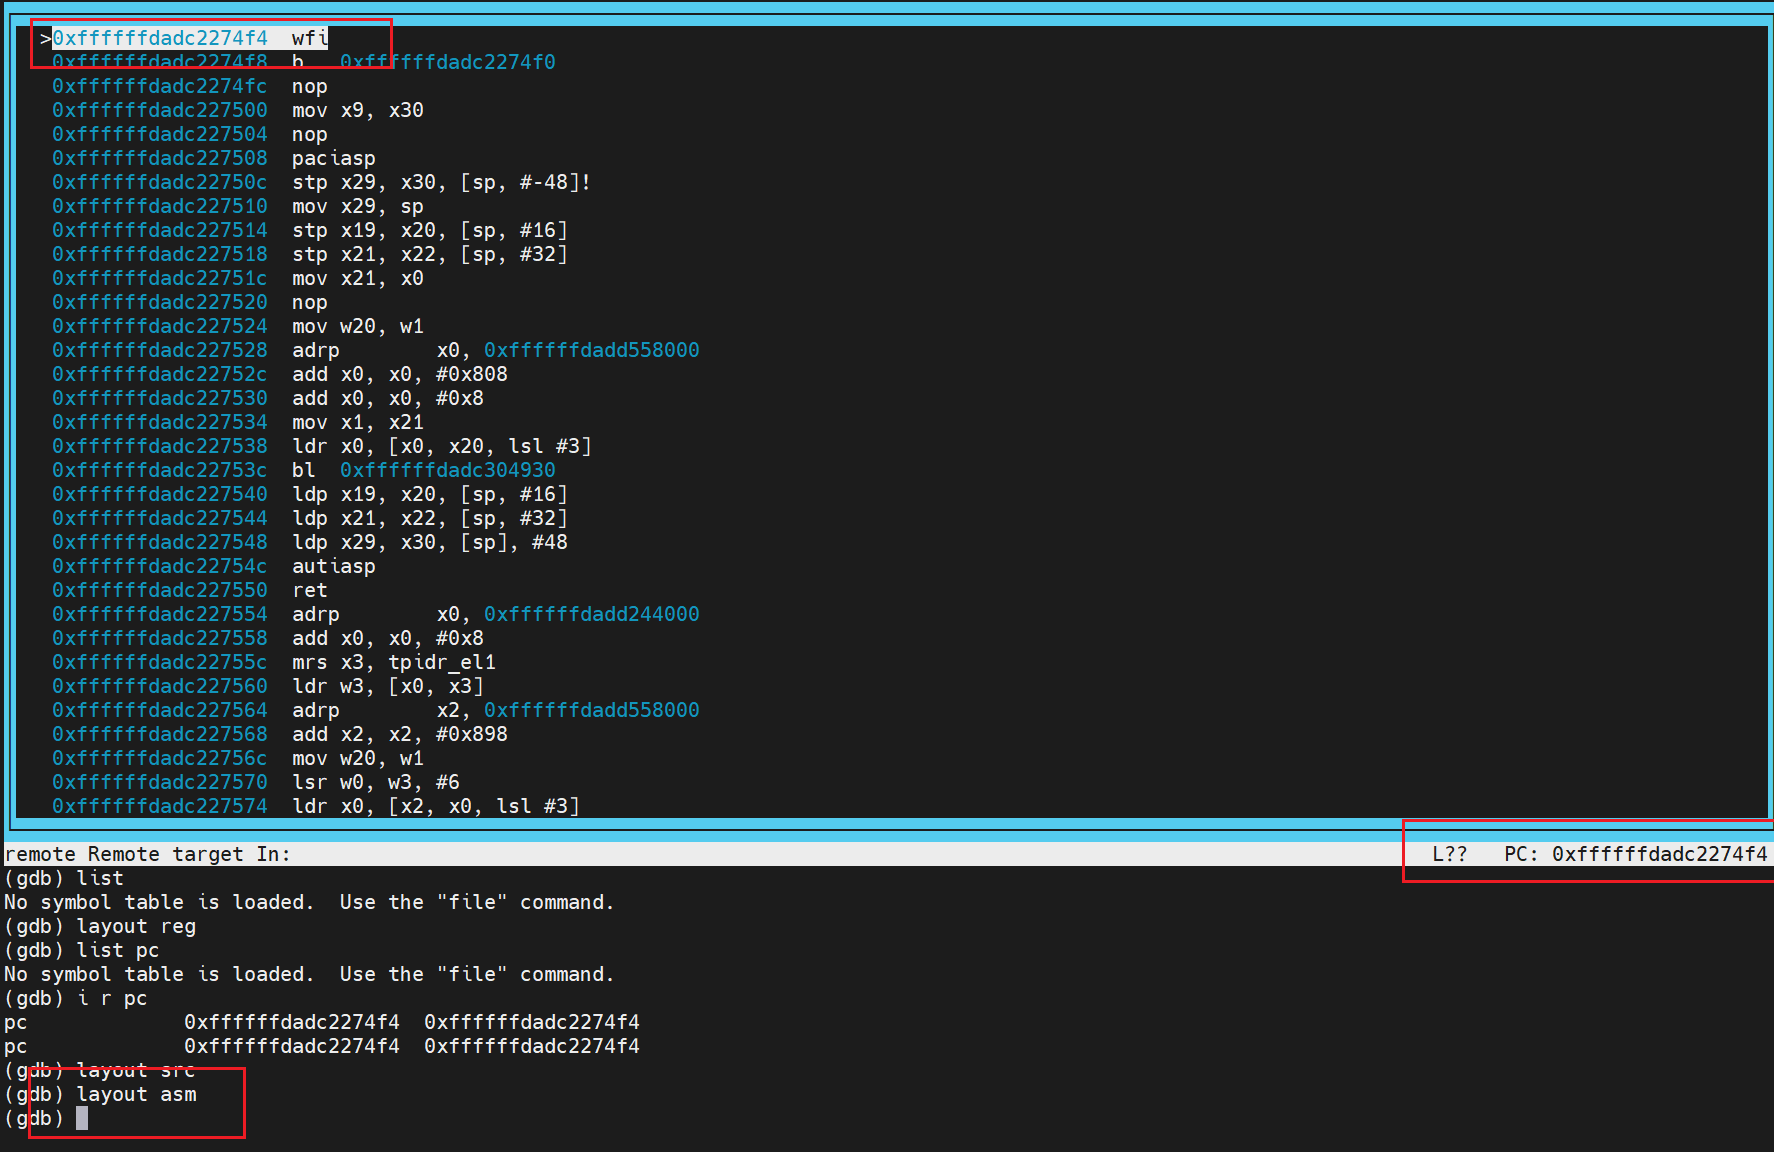The image size is (1774, 1152).
Task: Click adrp target at address 0xffffffdadc227564
Action: (x=592, y=710)
